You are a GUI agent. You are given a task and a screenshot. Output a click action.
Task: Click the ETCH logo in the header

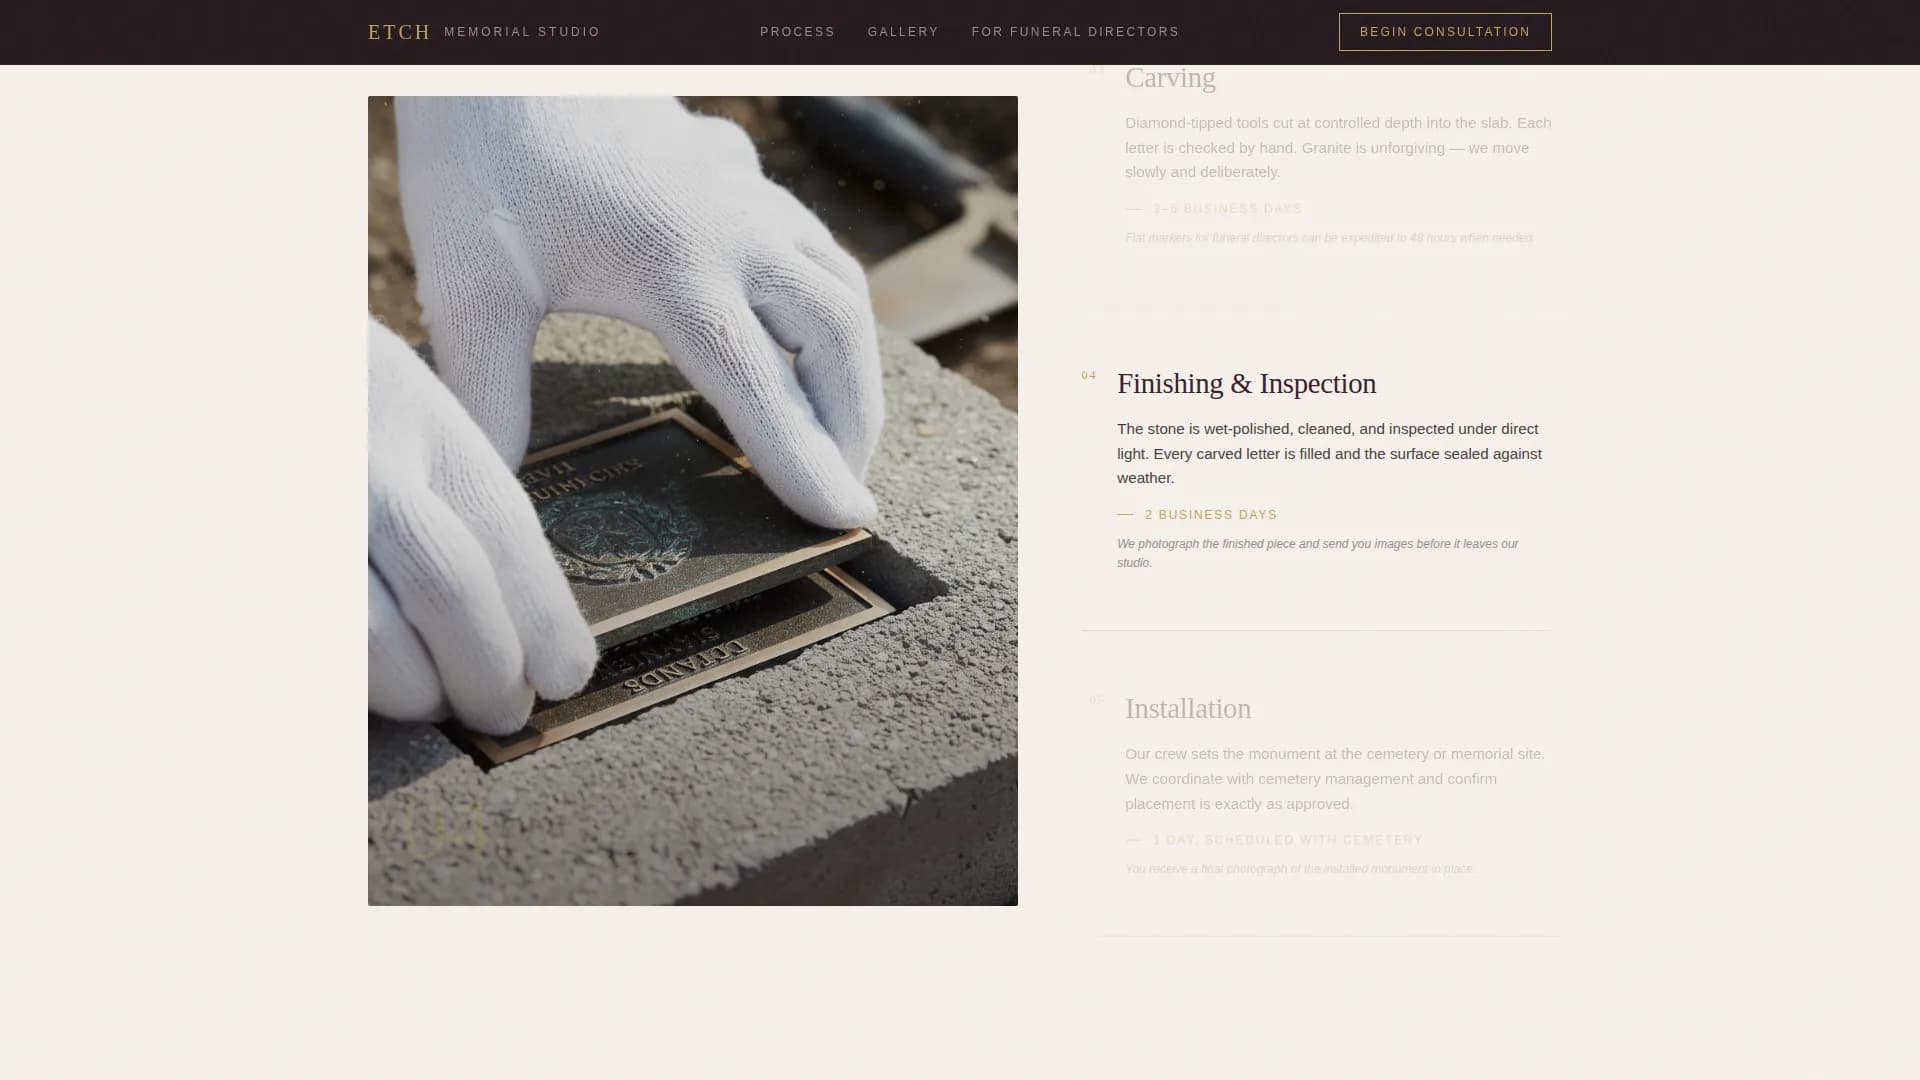click(398, 31)
